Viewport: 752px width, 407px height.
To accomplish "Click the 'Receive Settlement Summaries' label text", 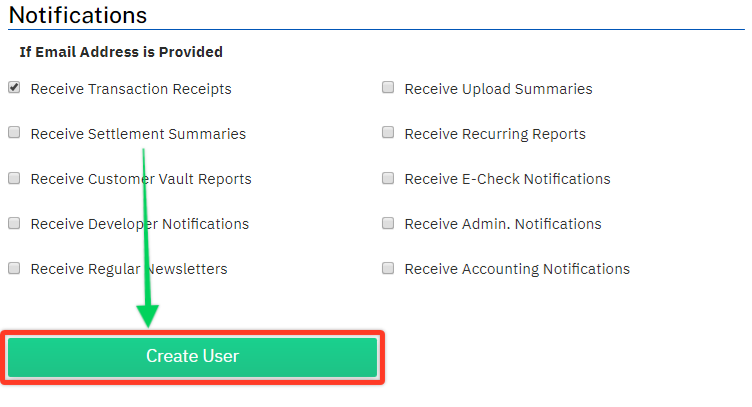I will click(138, 134).
